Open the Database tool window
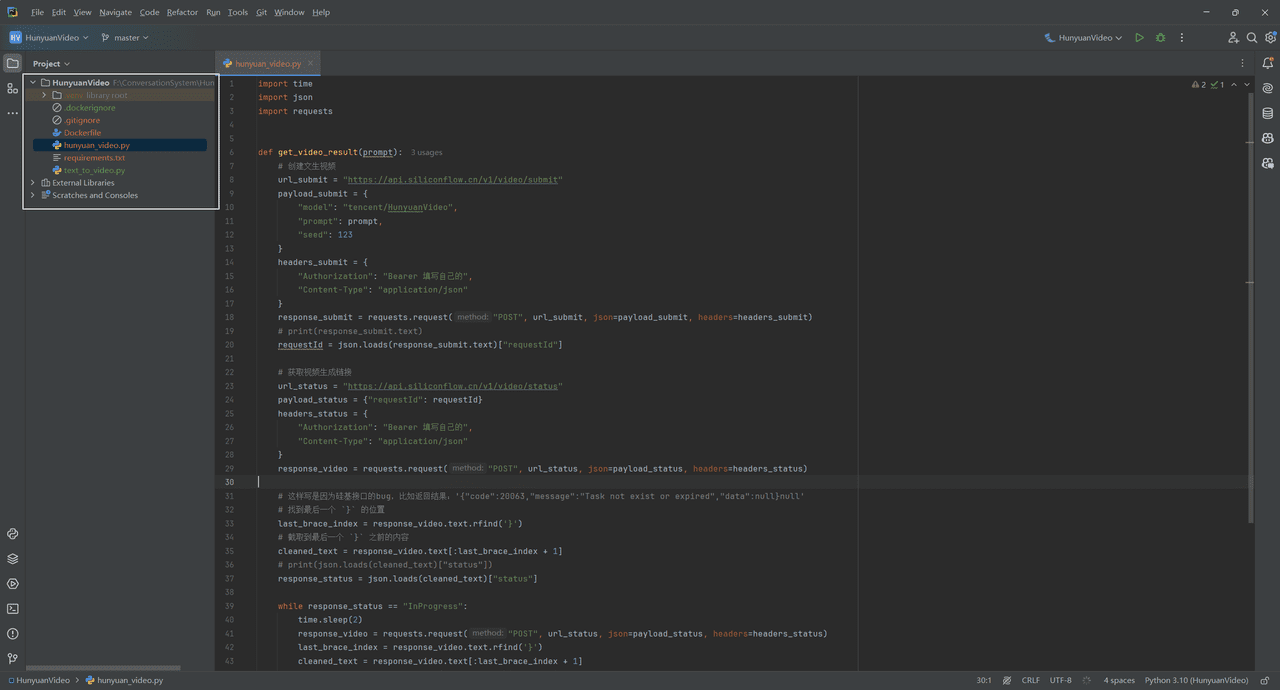Screen dimensions: 1280x690 tap(1268, 113)
